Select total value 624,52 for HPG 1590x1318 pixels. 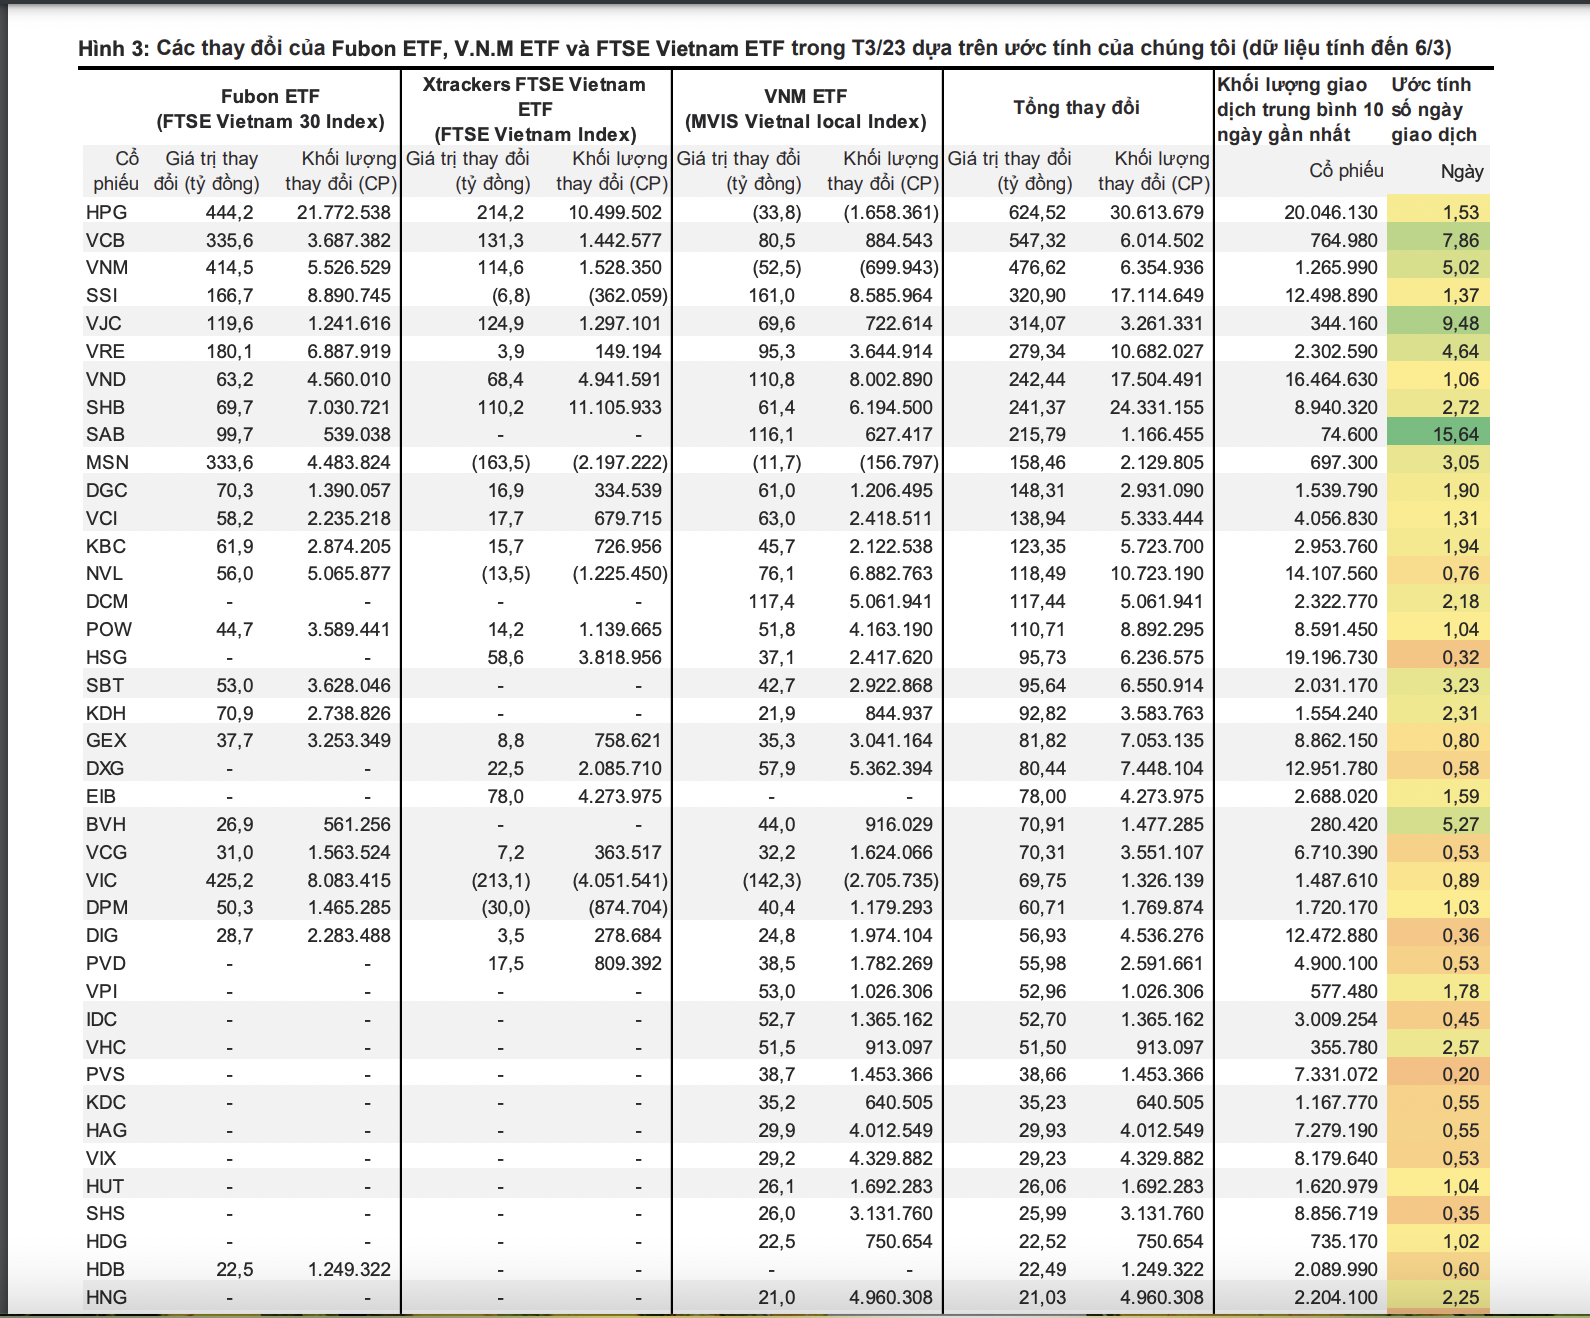tap(1037, 212)
